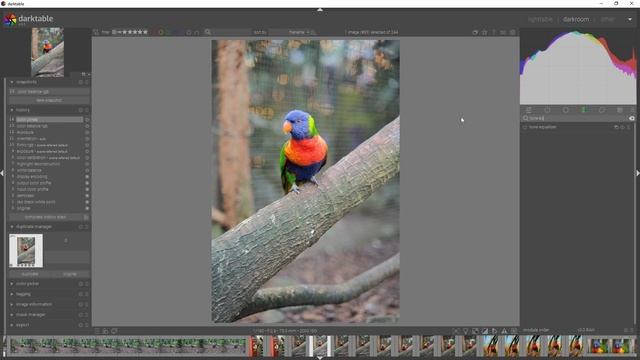This screenshot has width=640, height=360.
Task: Expand the export panel
Action: tap(12, 325)
